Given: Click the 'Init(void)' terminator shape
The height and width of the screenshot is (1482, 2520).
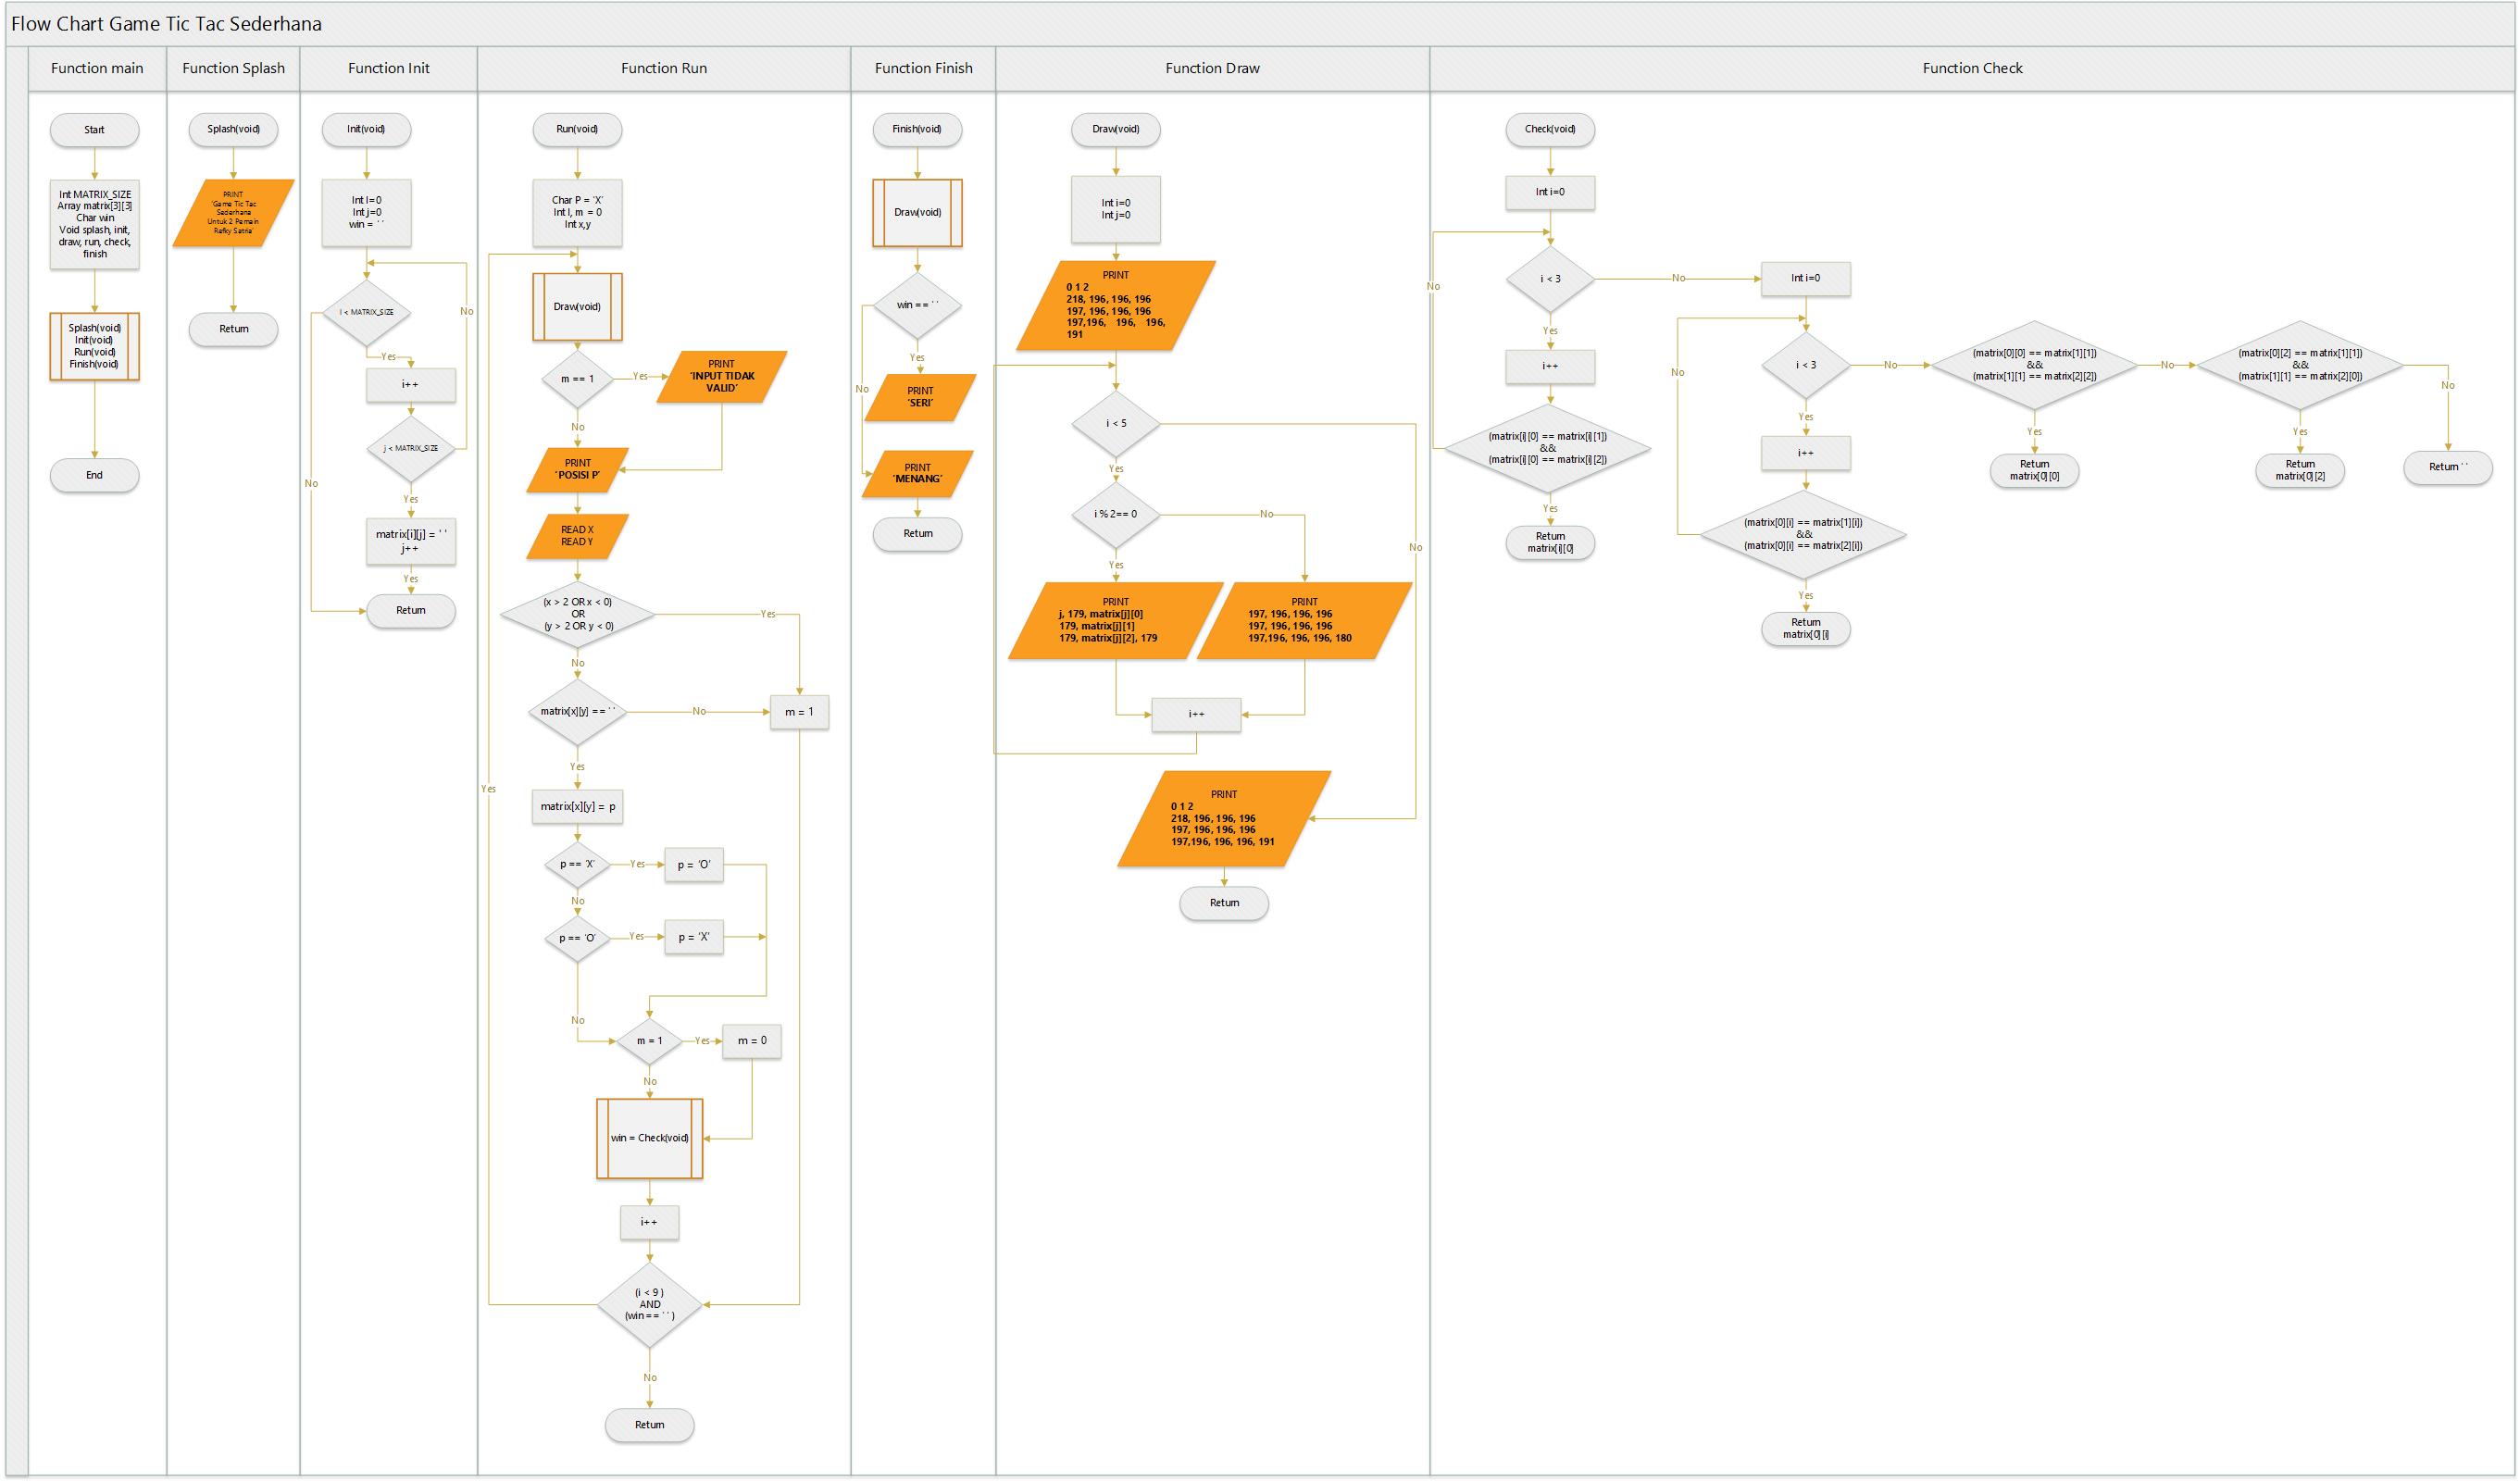Looking at the screenshot, I should [366, 129].
